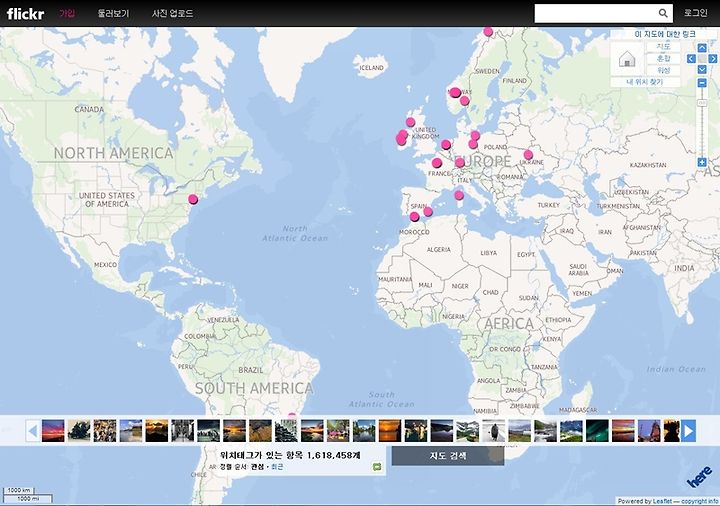Open the green aurora thumbnail

click(x=597, y=431)
